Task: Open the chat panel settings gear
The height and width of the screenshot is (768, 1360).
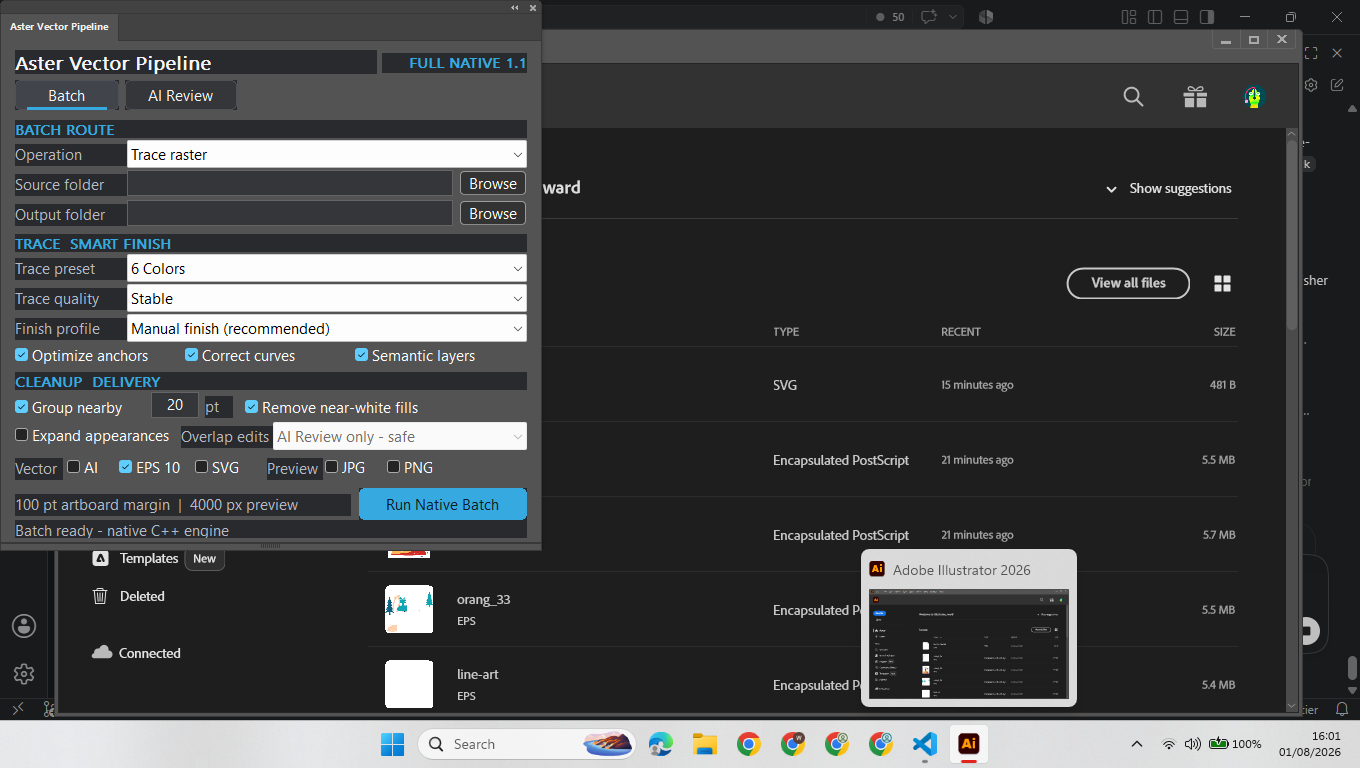Action: pyautogui.click(x=1311, y=85)
